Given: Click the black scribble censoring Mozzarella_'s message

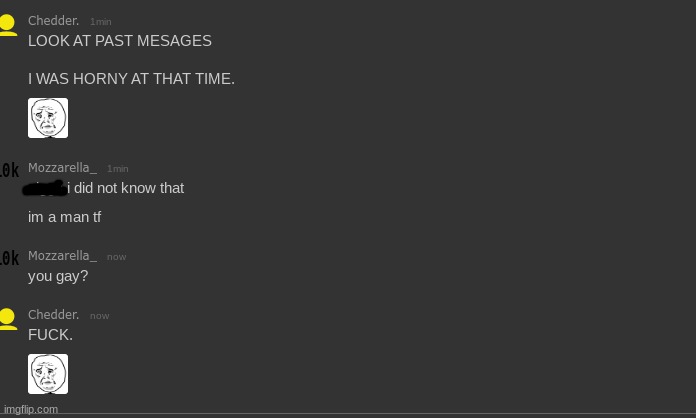Looking at the screenshot, I should point(46,188).
